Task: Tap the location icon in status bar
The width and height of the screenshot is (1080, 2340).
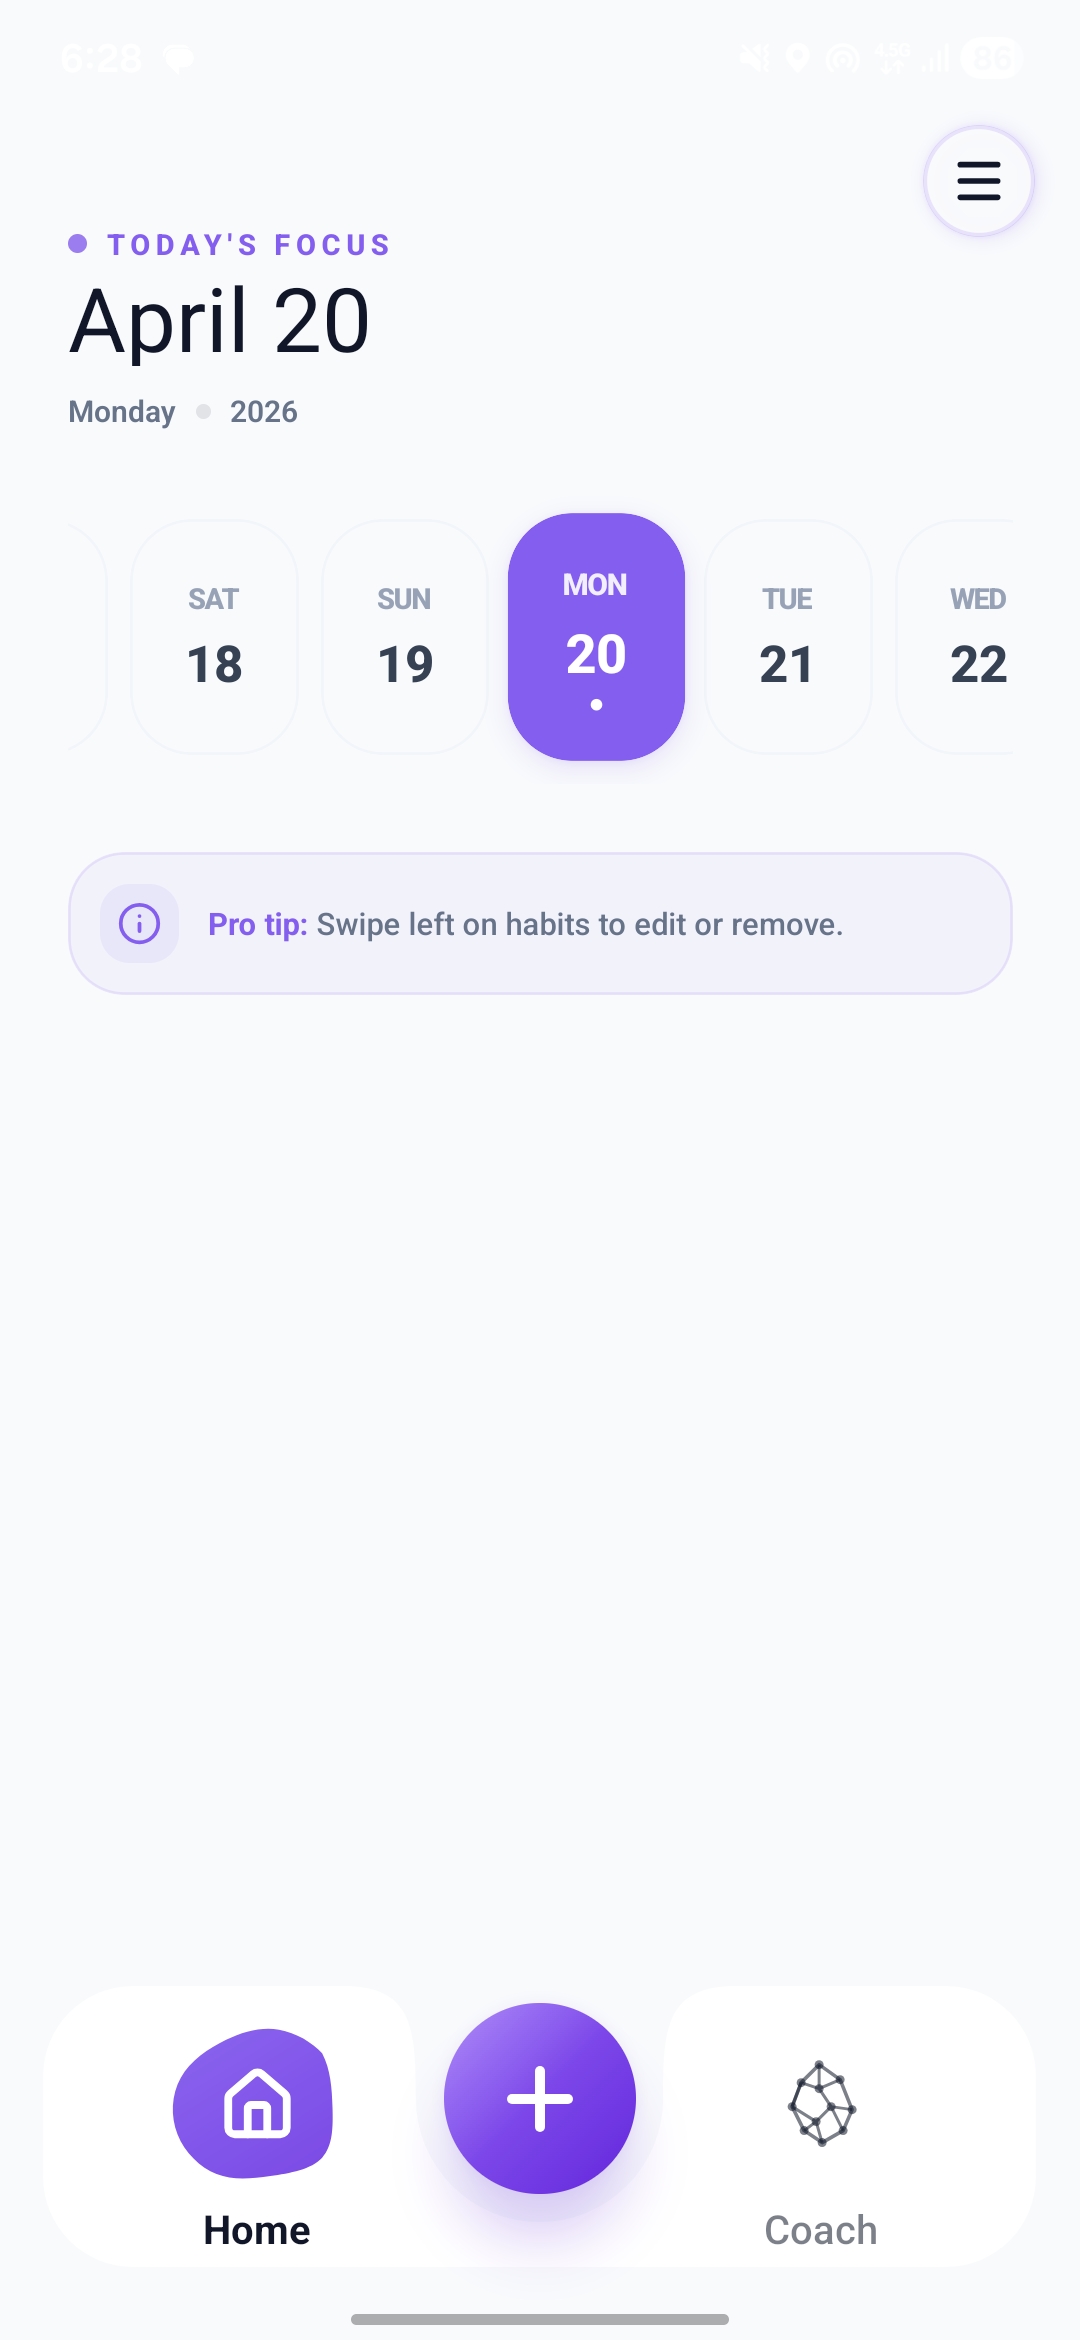Action: click(x=798, y=58)
